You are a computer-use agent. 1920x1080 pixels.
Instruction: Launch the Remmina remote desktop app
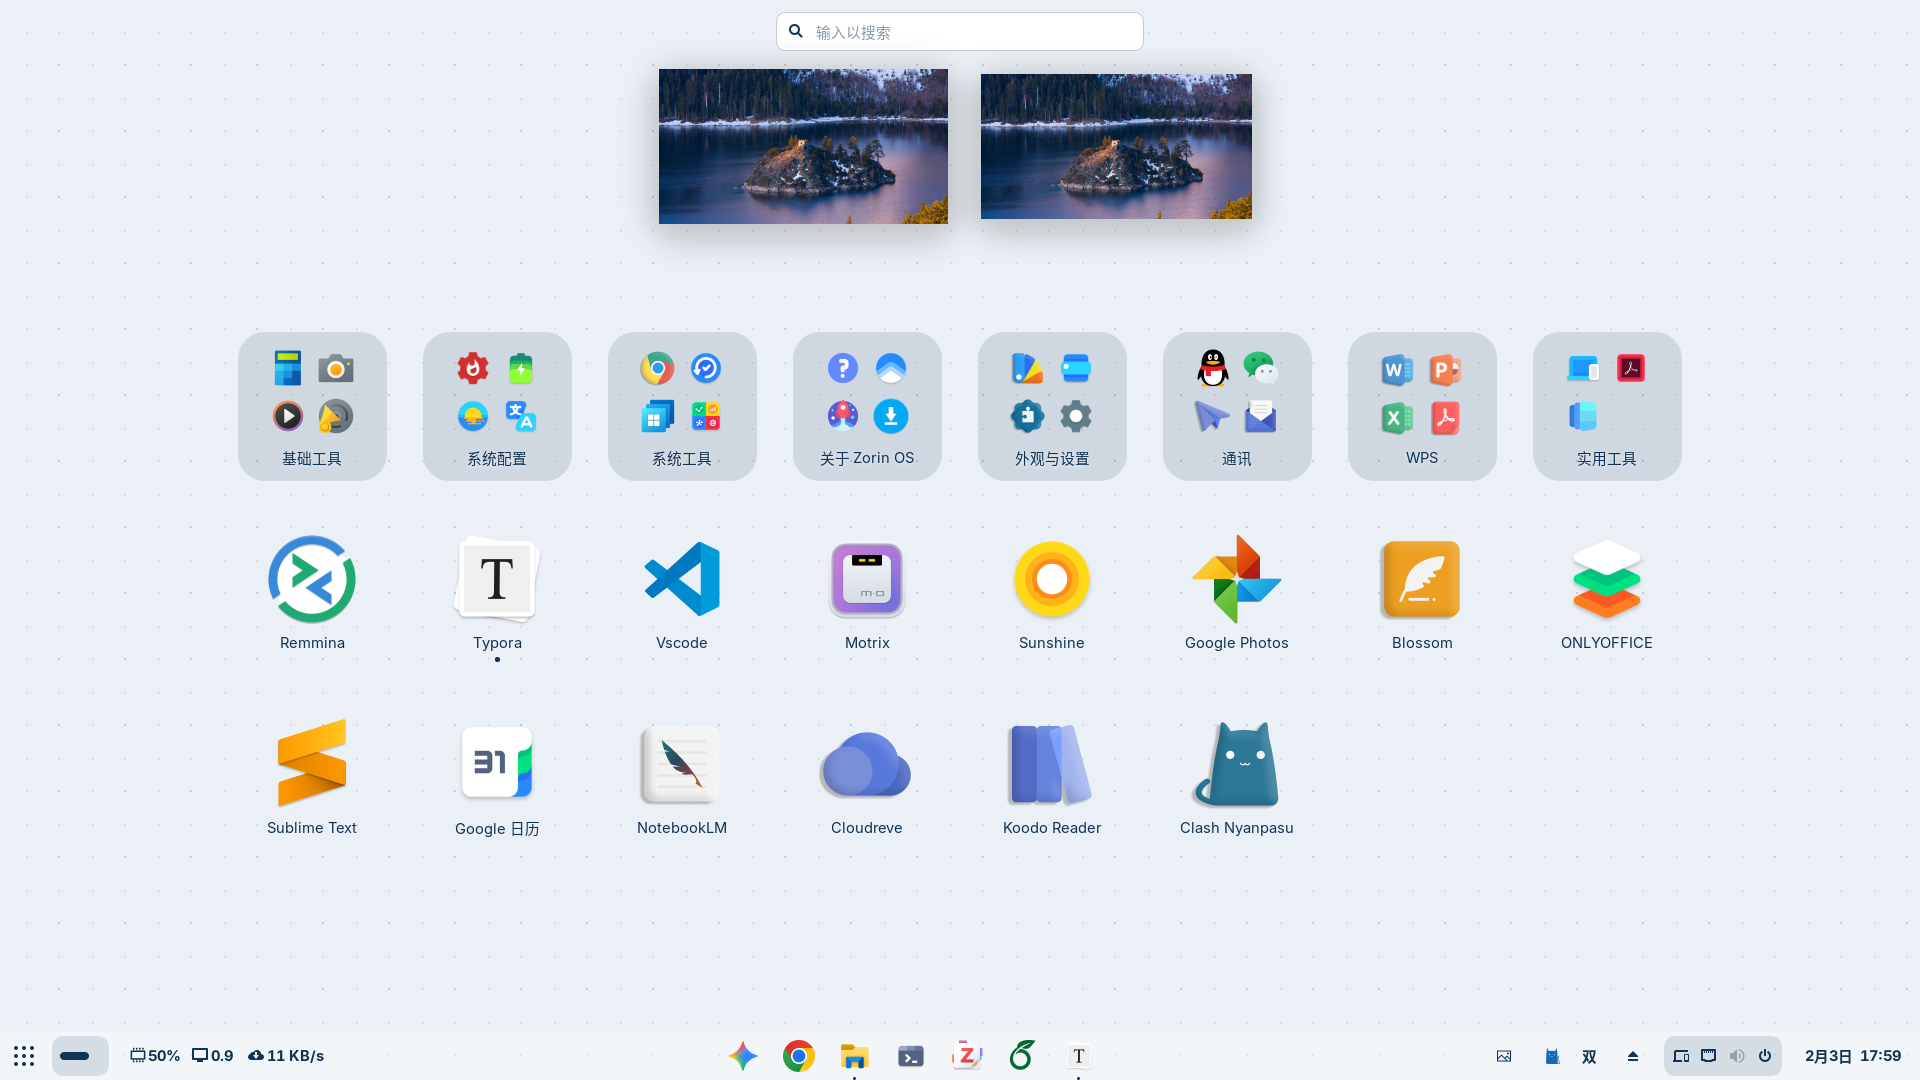pyautogui.click(x=312, y=580)
